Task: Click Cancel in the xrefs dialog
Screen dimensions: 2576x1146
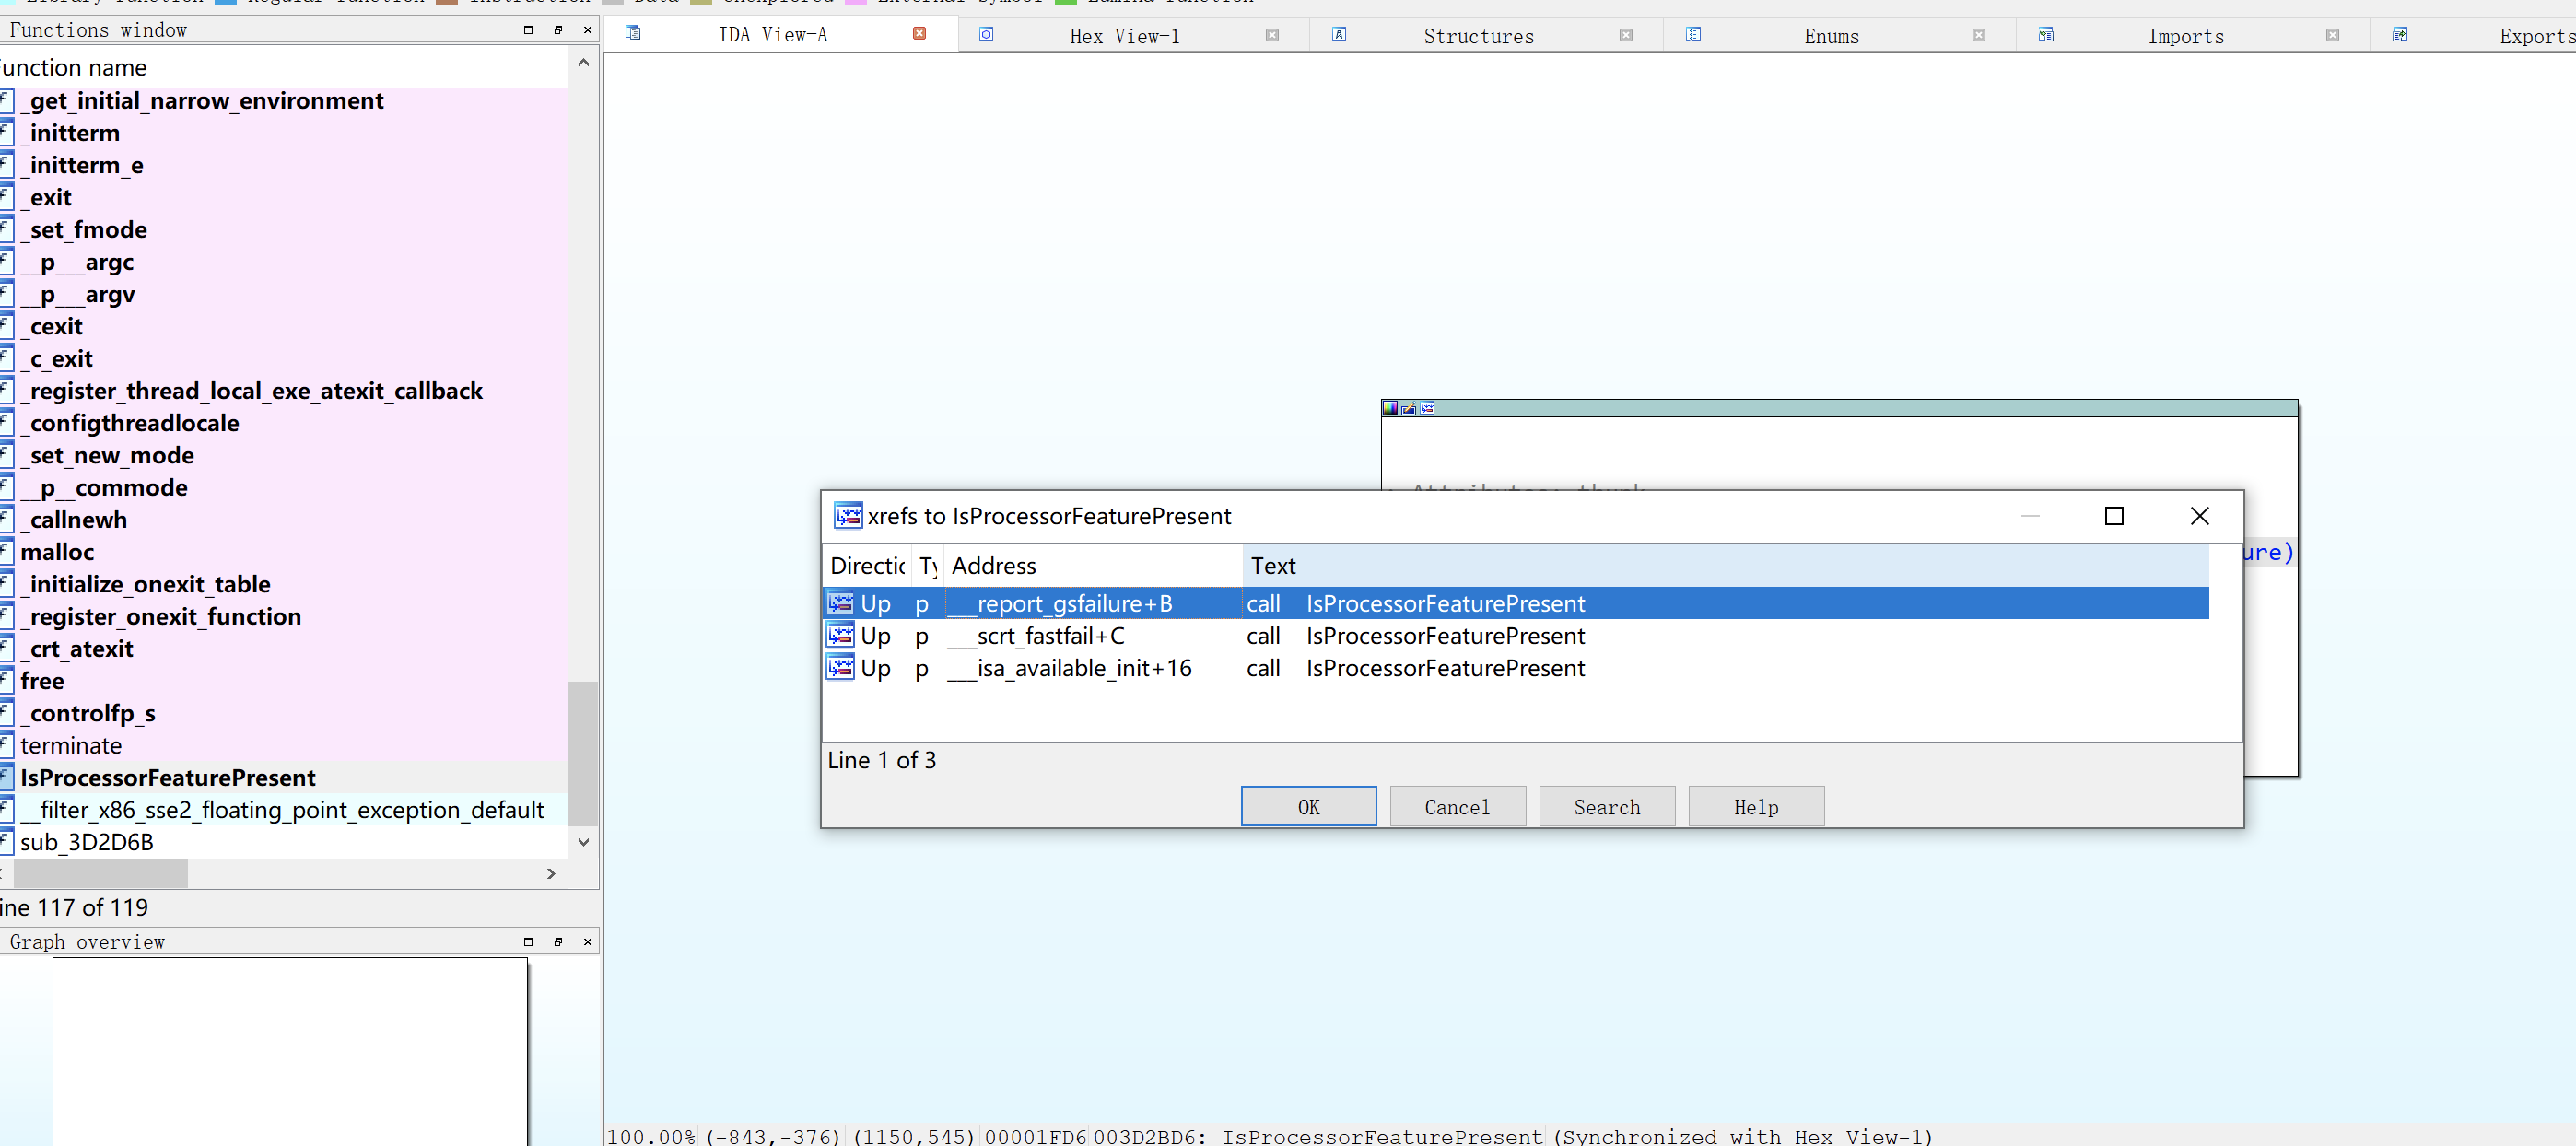Action: click(1457, 806)
